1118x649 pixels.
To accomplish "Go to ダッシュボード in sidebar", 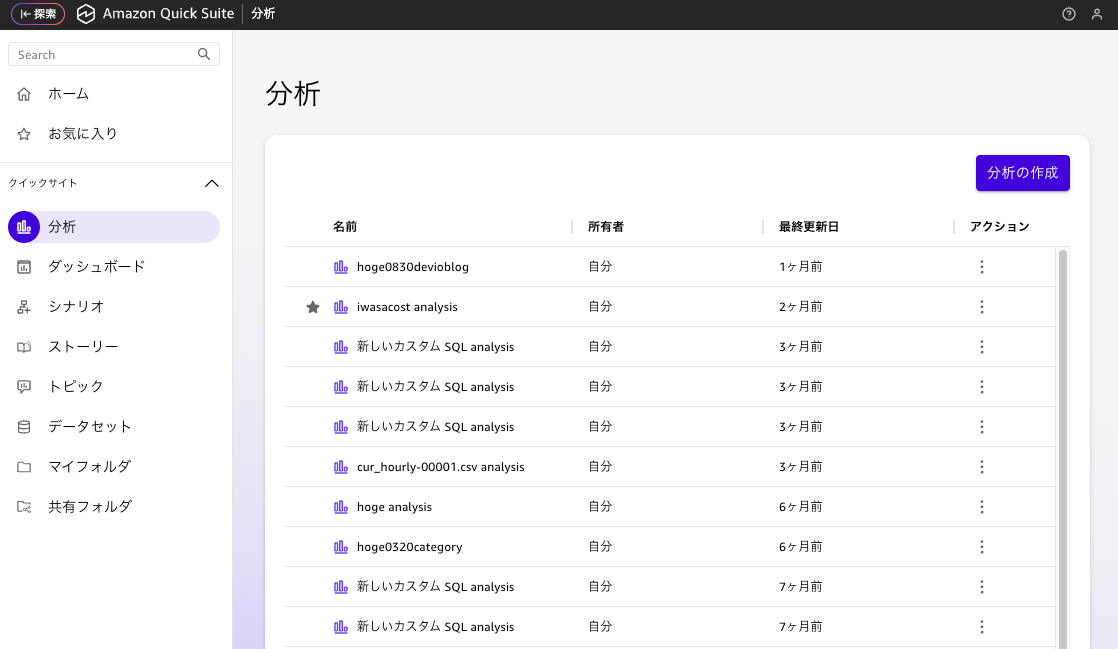I will point(96,267).
